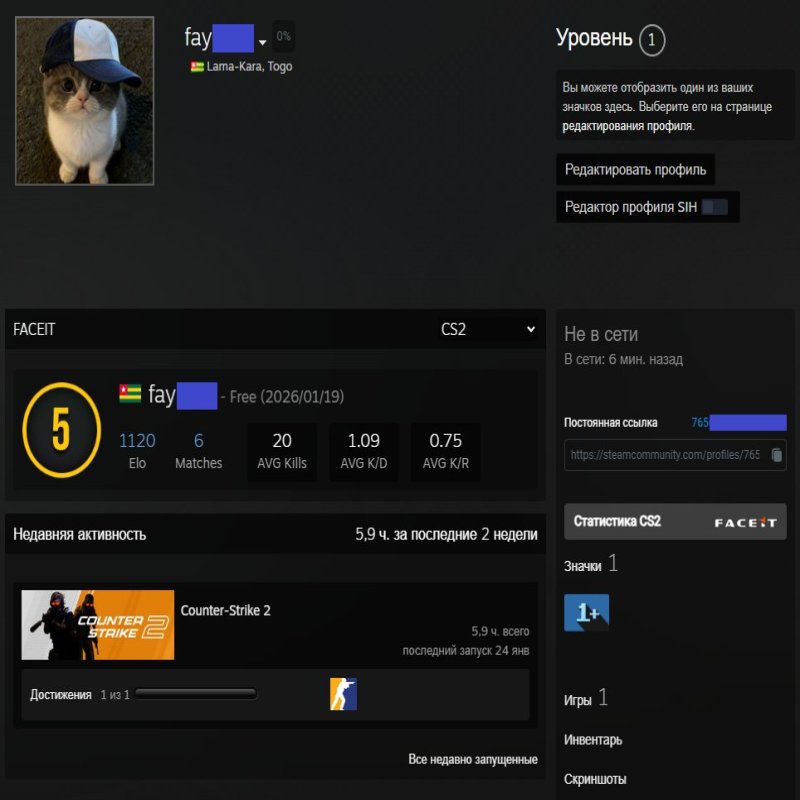Open the Инвентарь section
The height and width of the screenshot is (800, 800).
(x=591, y=740)
